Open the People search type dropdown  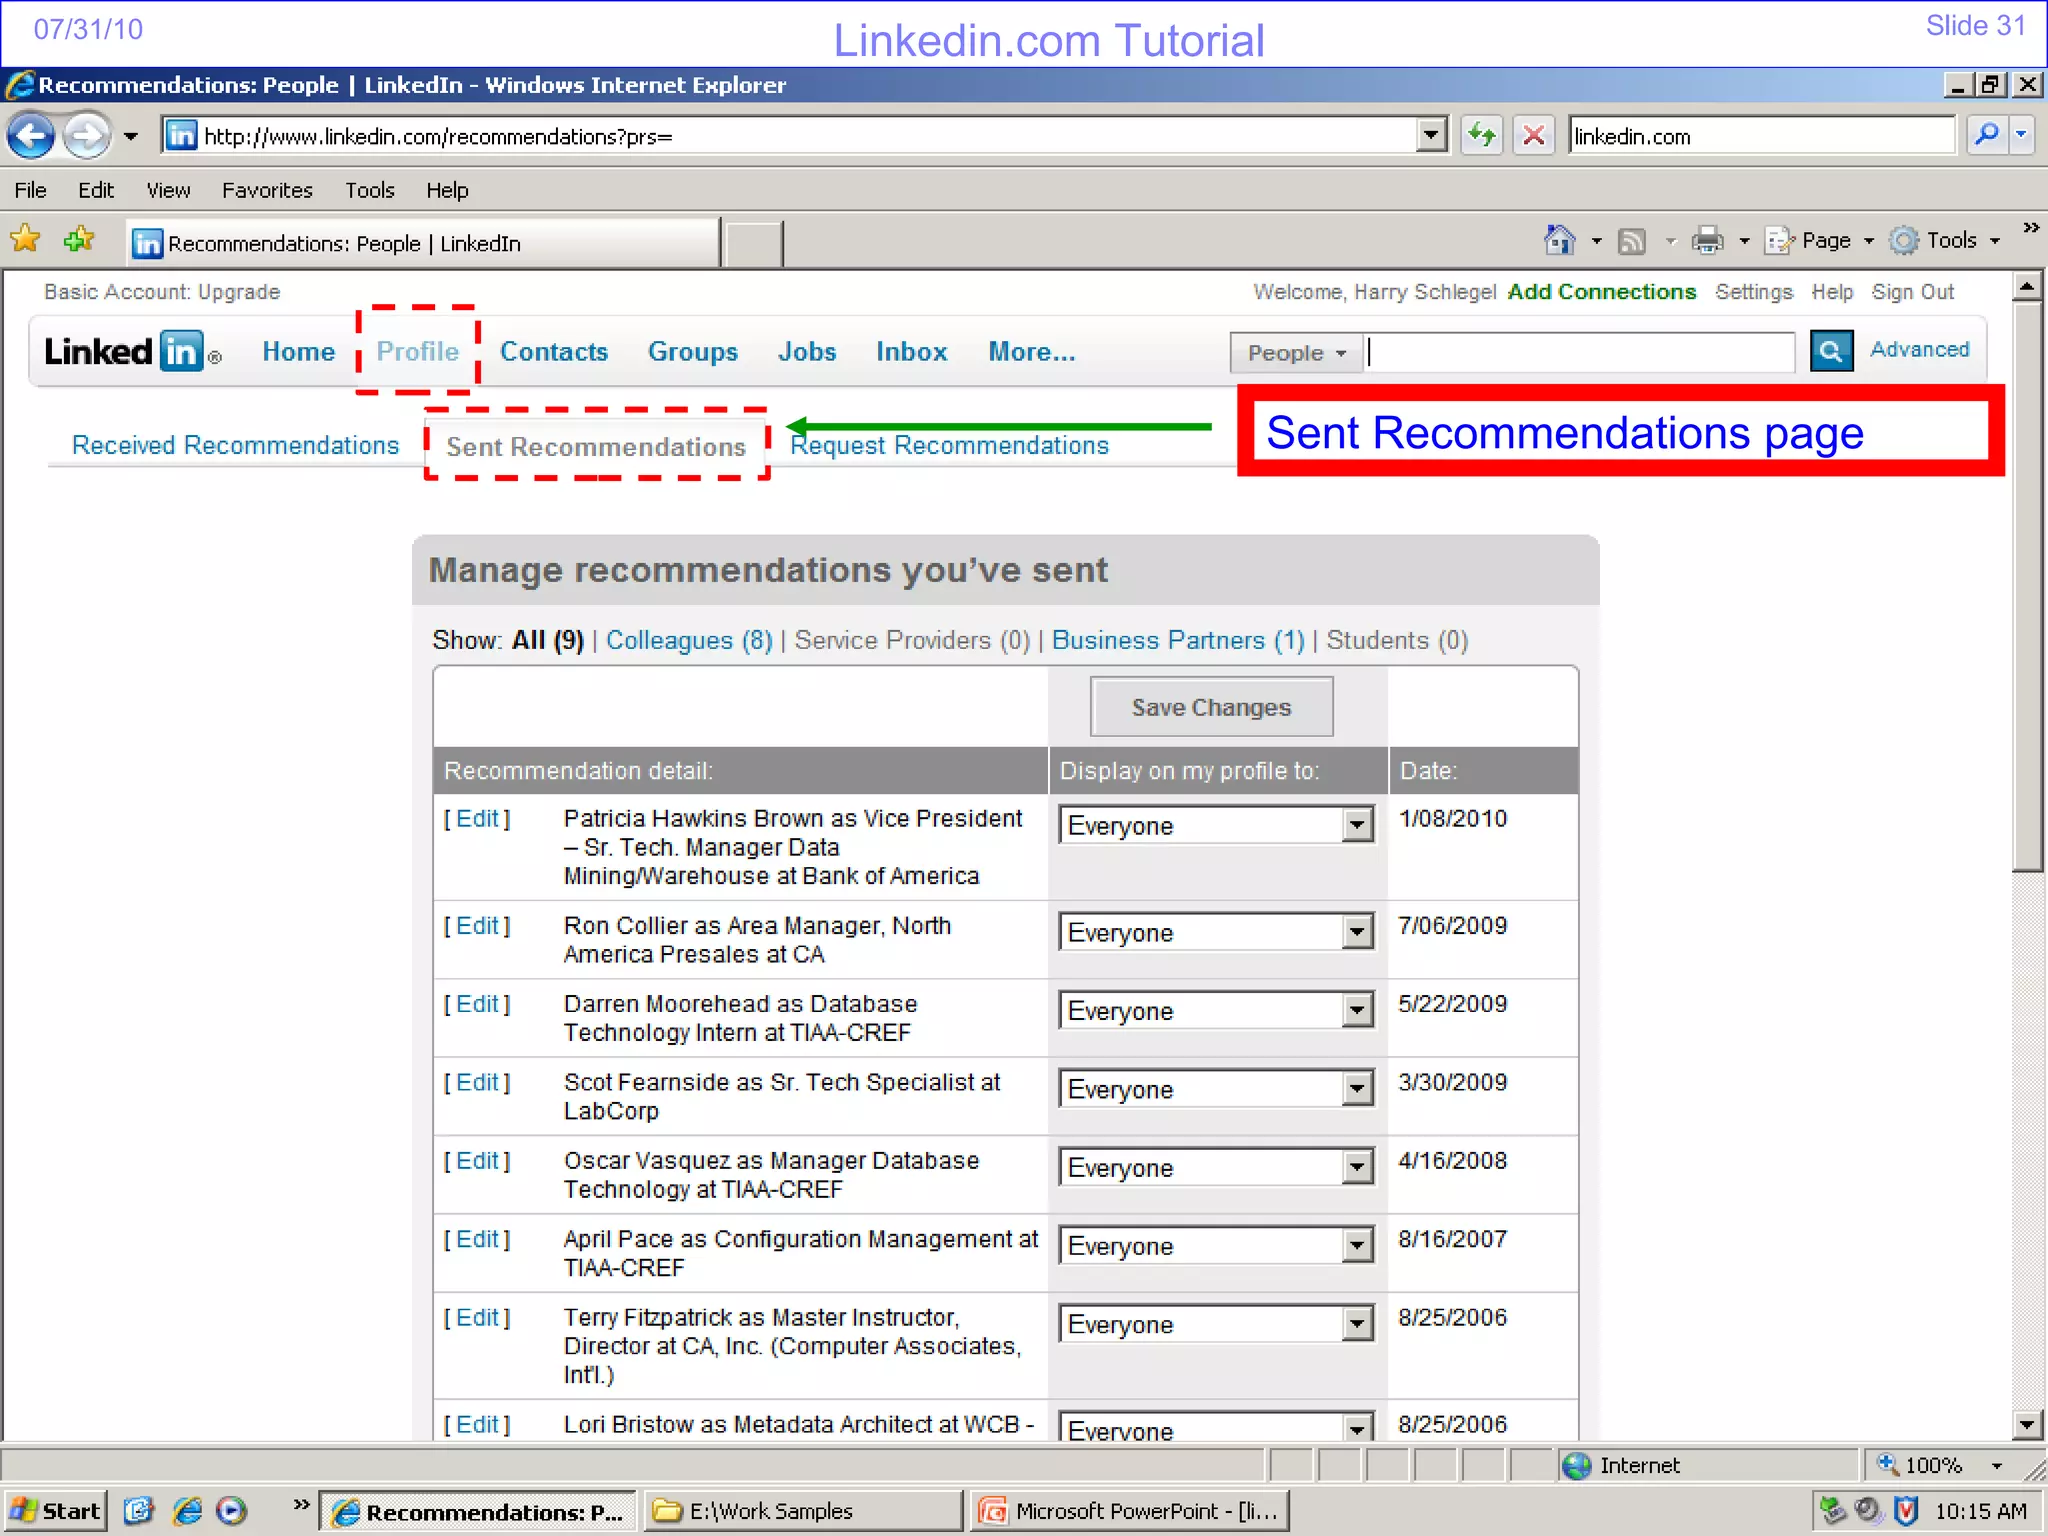point(1295,353)
